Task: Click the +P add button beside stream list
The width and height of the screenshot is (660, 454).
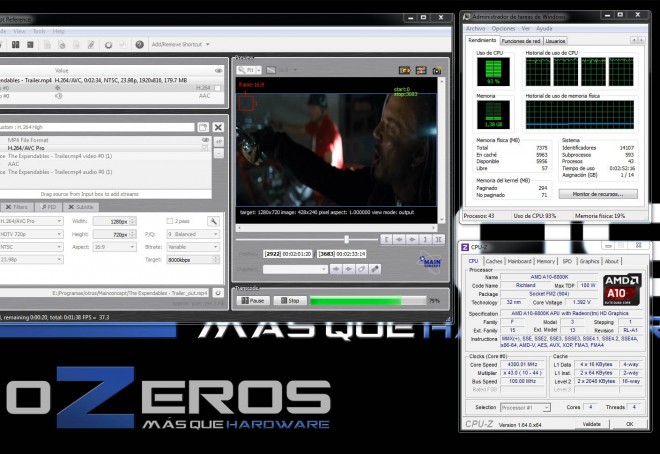Action: tap(219, 142)
